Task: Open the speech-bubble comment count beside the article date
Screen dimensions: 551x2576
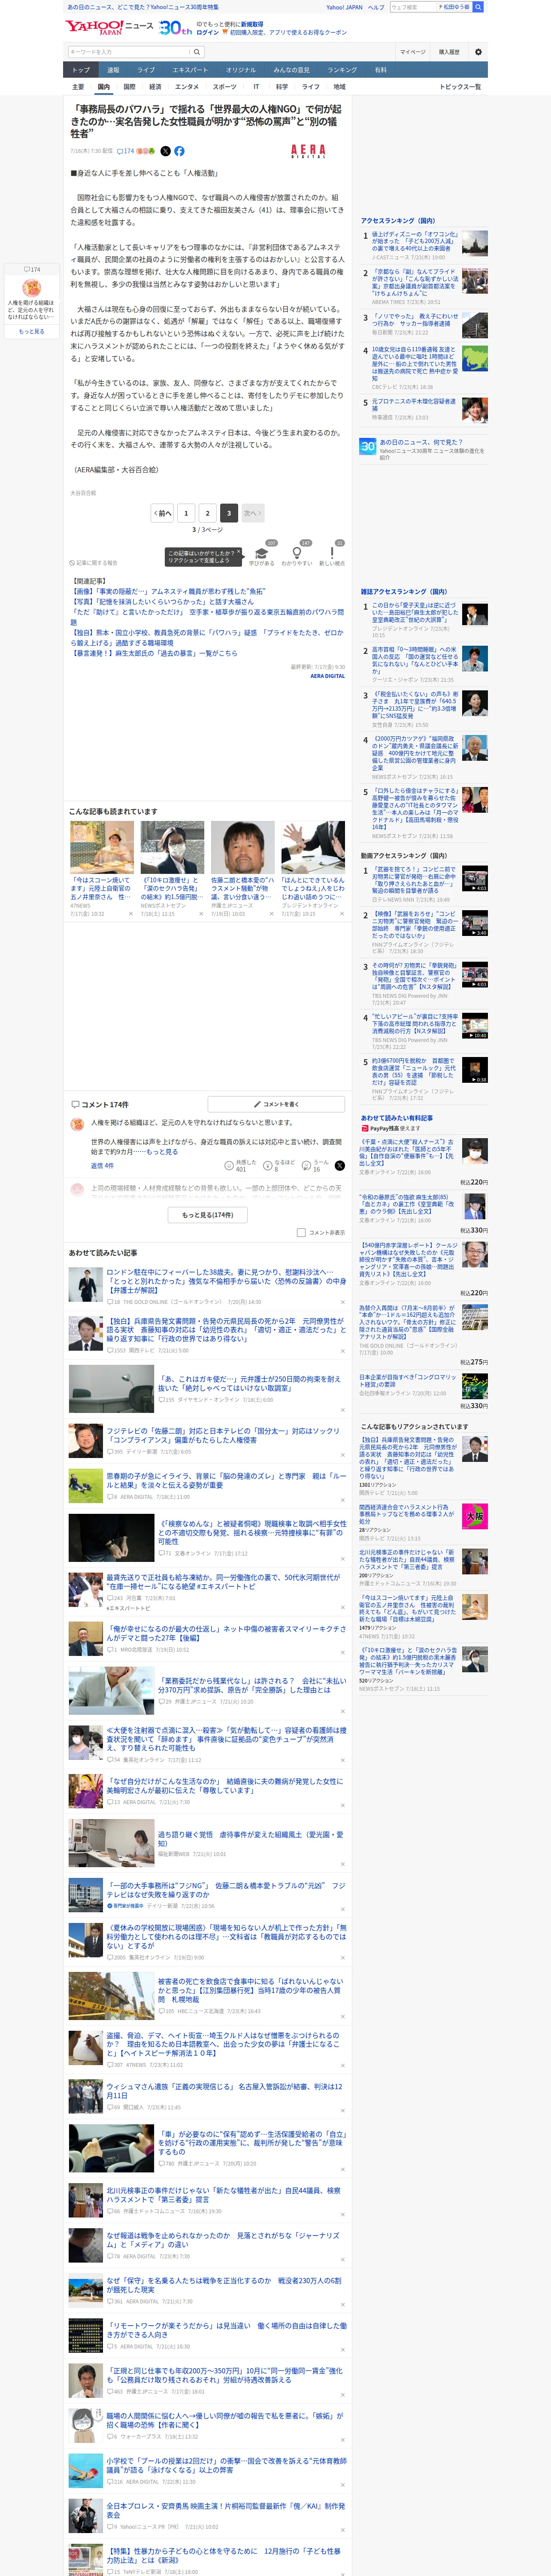Action: coord(126,151)
